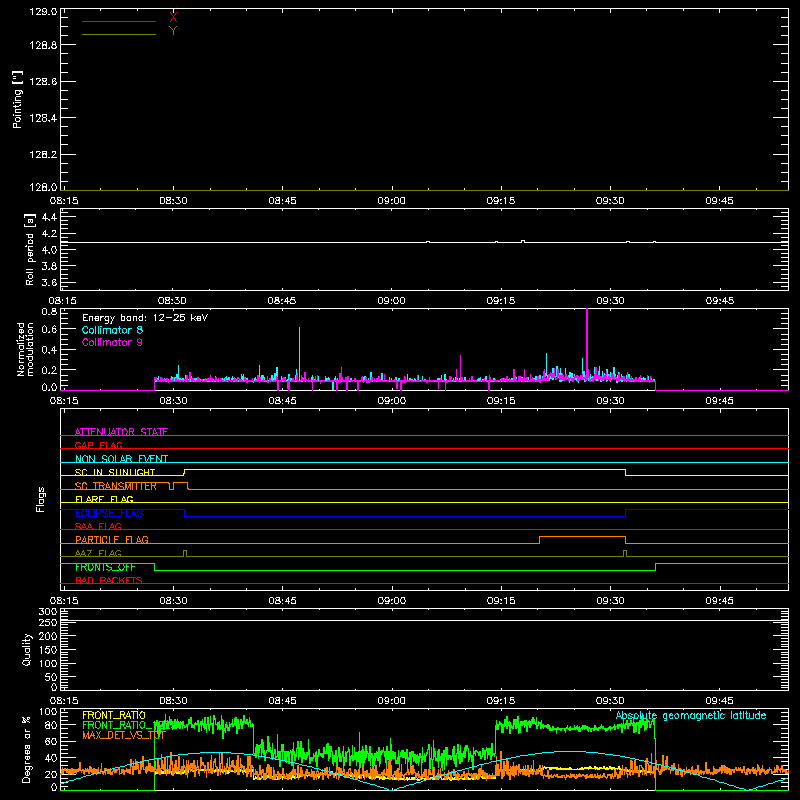The width and height of the screenshot is (800, 800).
Task: Click '08:45' time label under pointing plot
Action: [282, 201]
